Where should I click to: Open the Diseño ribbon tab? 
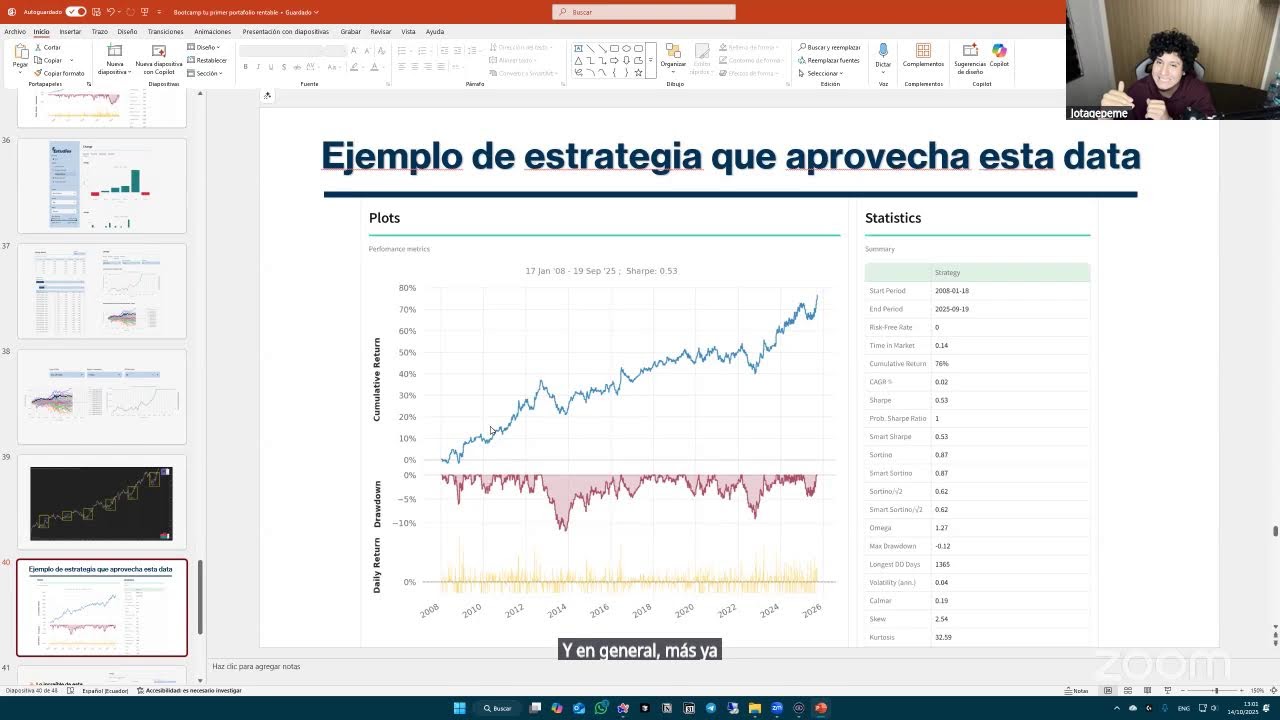[x=127, y=31]
